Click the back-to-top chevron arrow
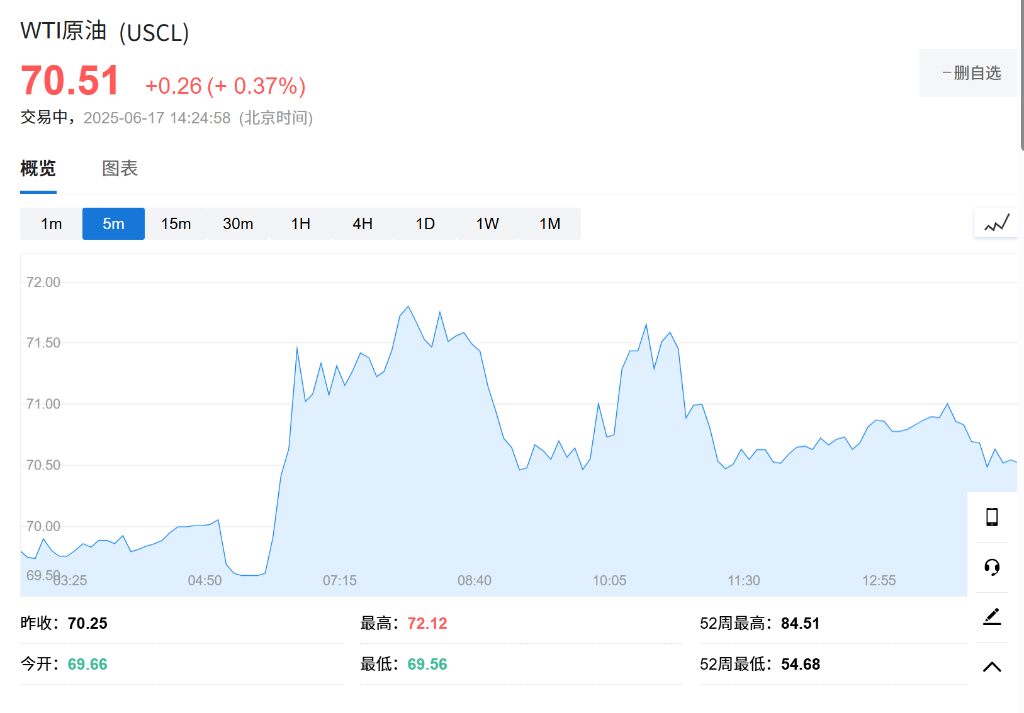 coord(992,667)
